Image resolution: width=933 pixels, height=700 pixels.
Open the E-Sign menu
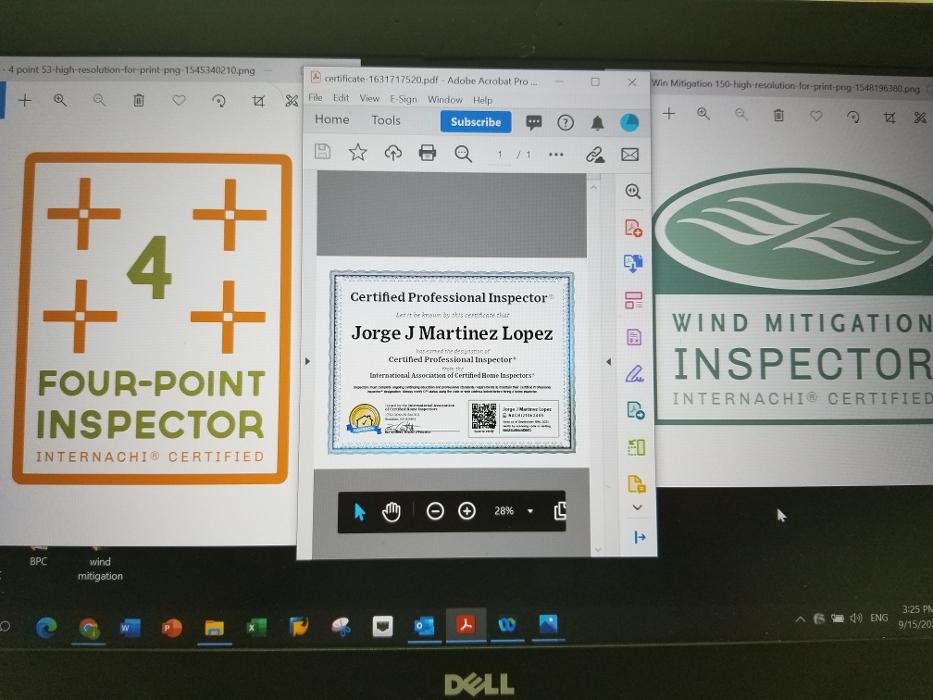pos(403,99)
